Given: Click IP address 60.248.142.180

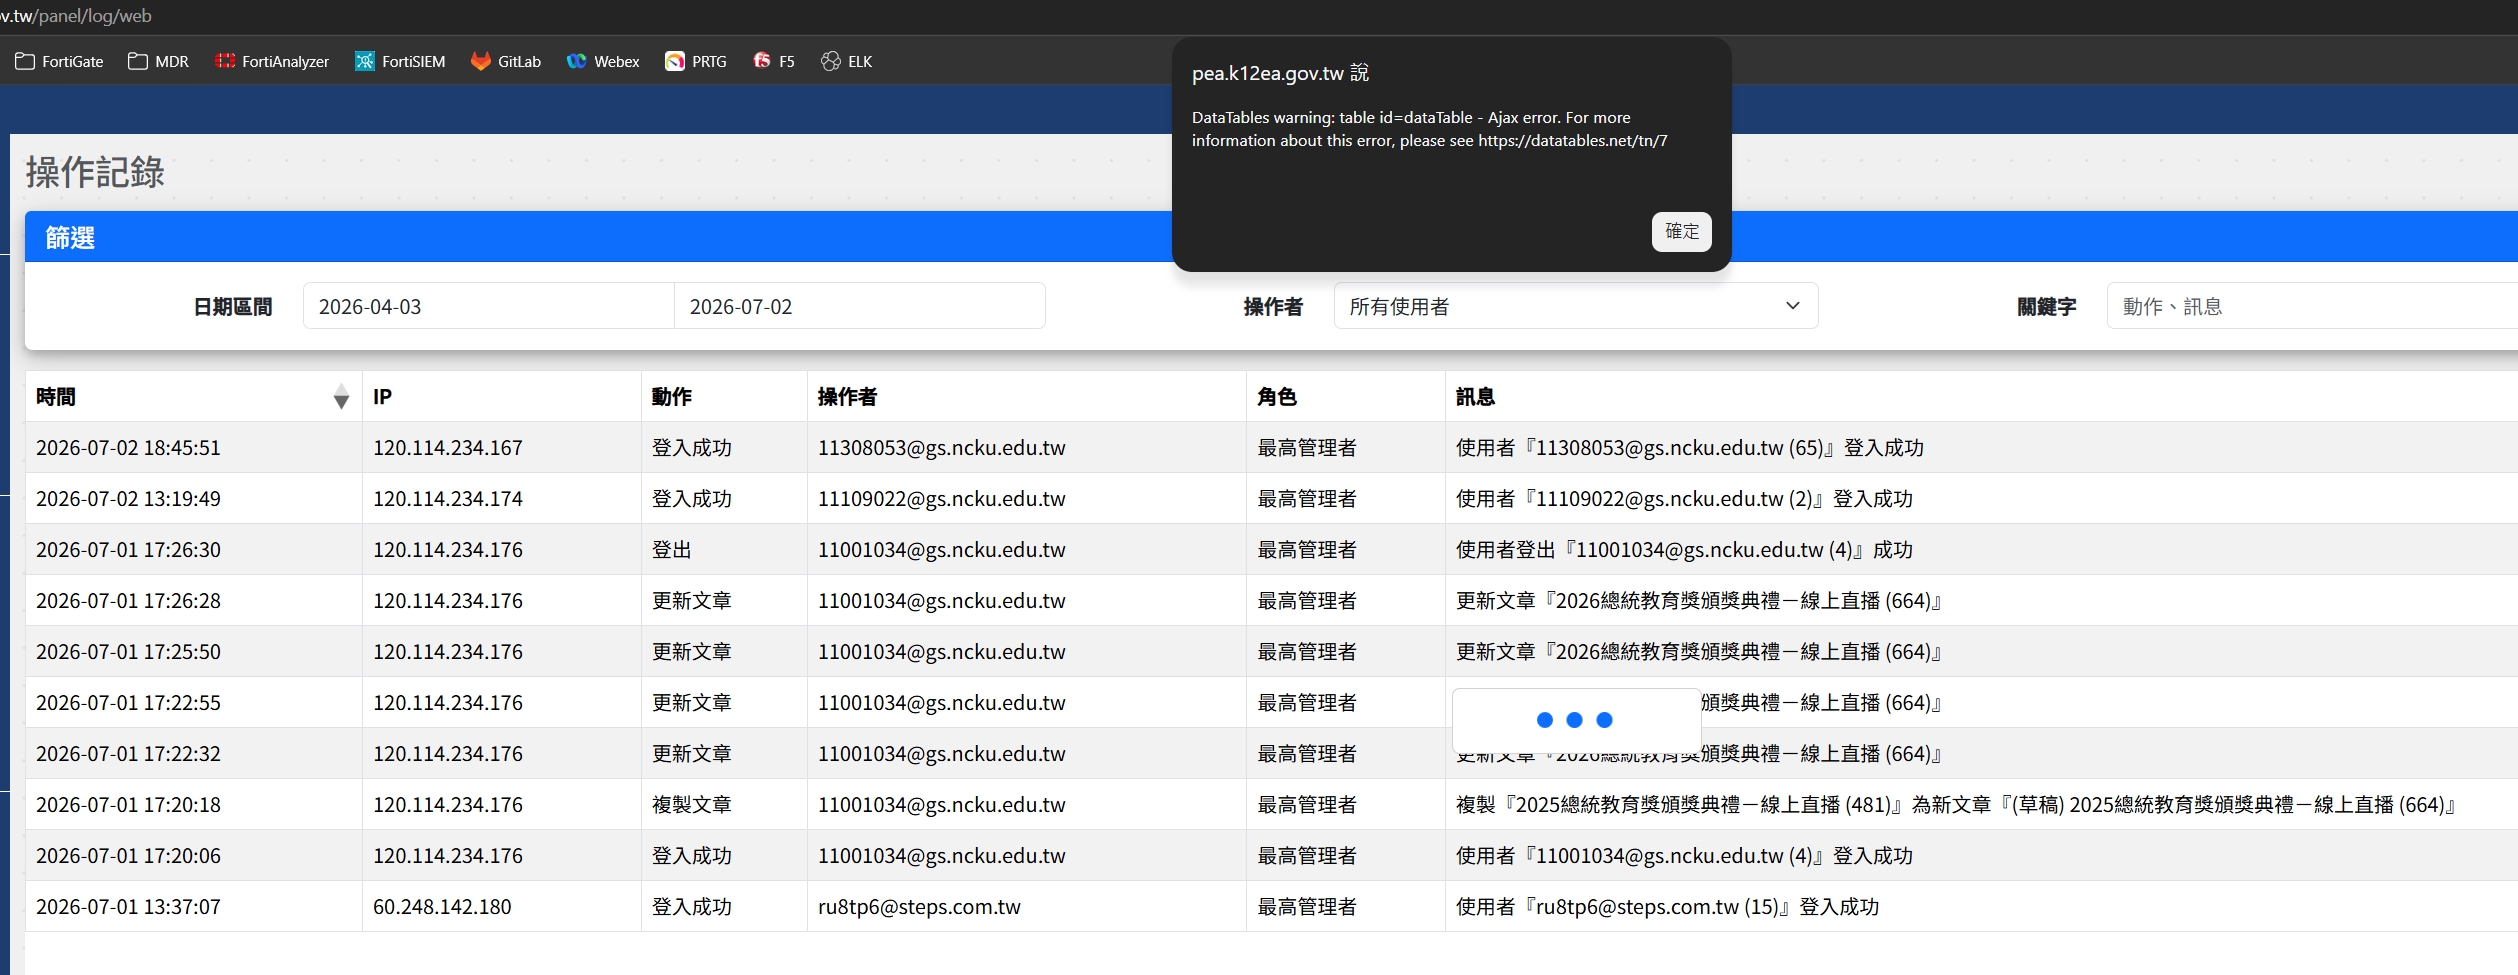Looking at the screenshot, I should (x=442, y=907).
